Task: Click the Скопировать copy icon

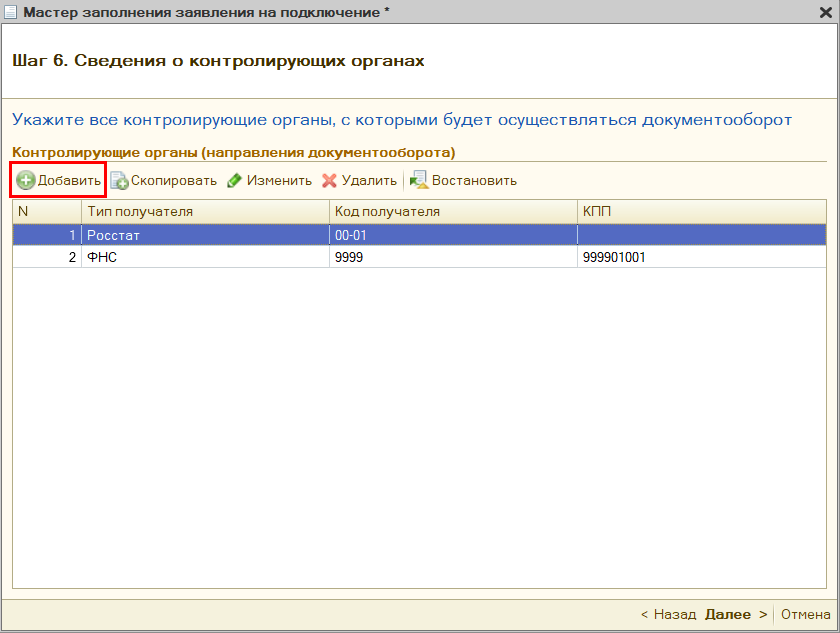Action: (x=119, y=181)
